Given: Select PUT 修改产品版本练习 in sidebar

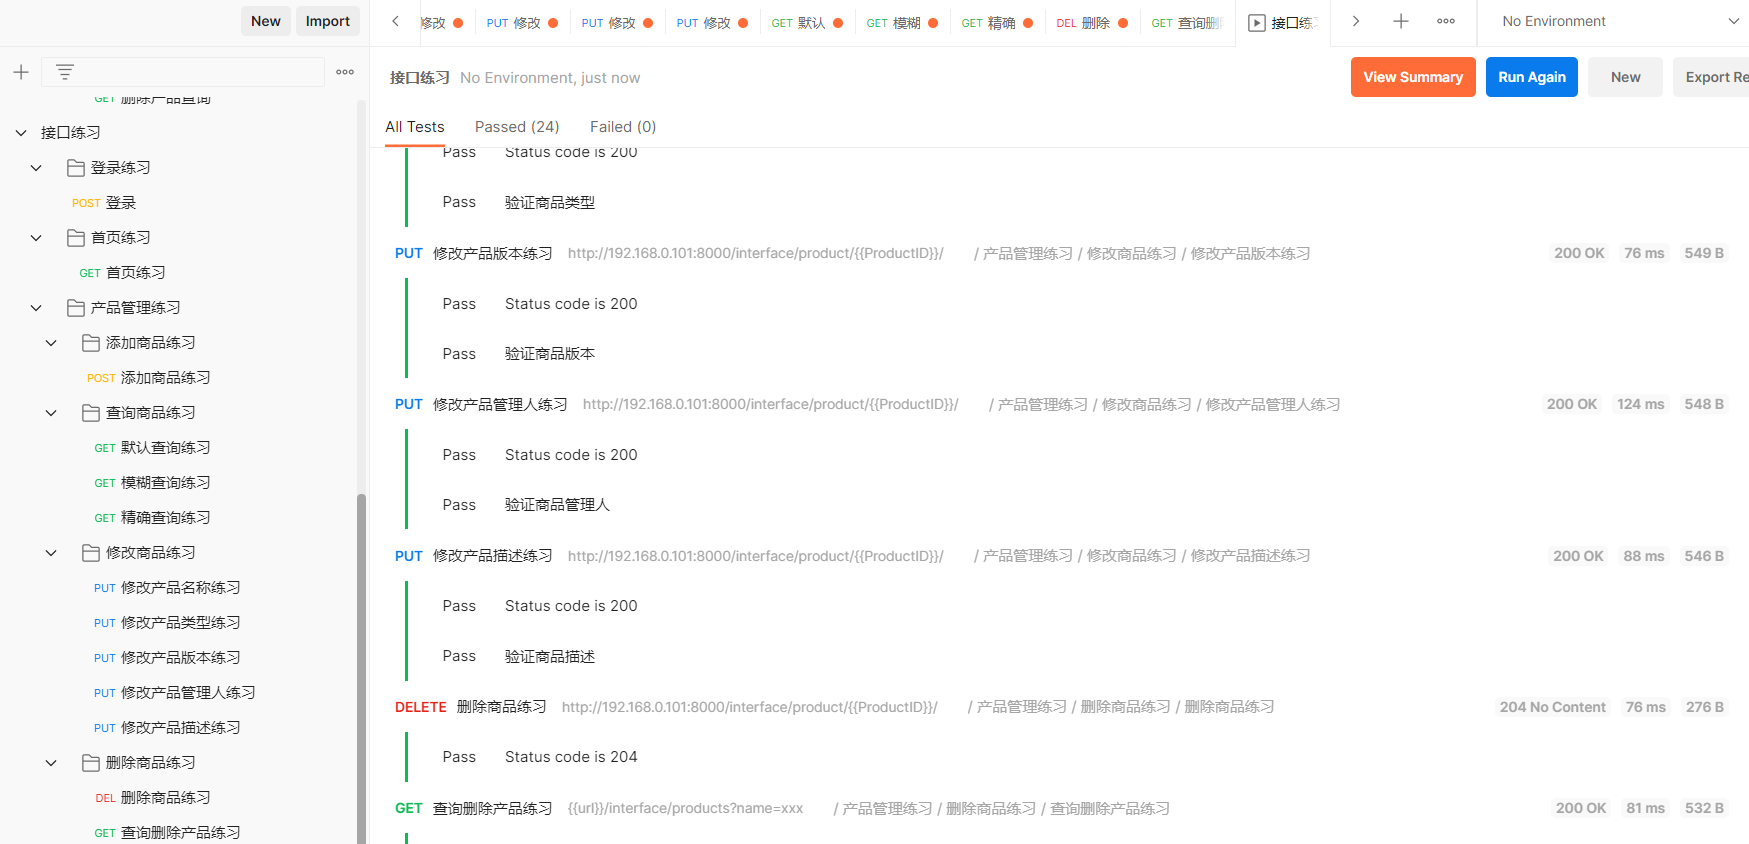Looking at the screenshot, I should tap(167, 658).
